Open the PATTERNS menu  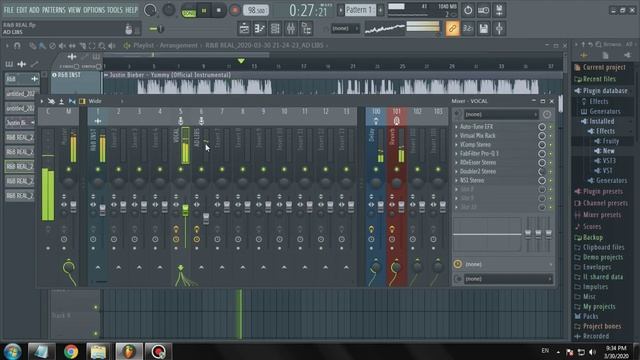[x=53, y=10]
